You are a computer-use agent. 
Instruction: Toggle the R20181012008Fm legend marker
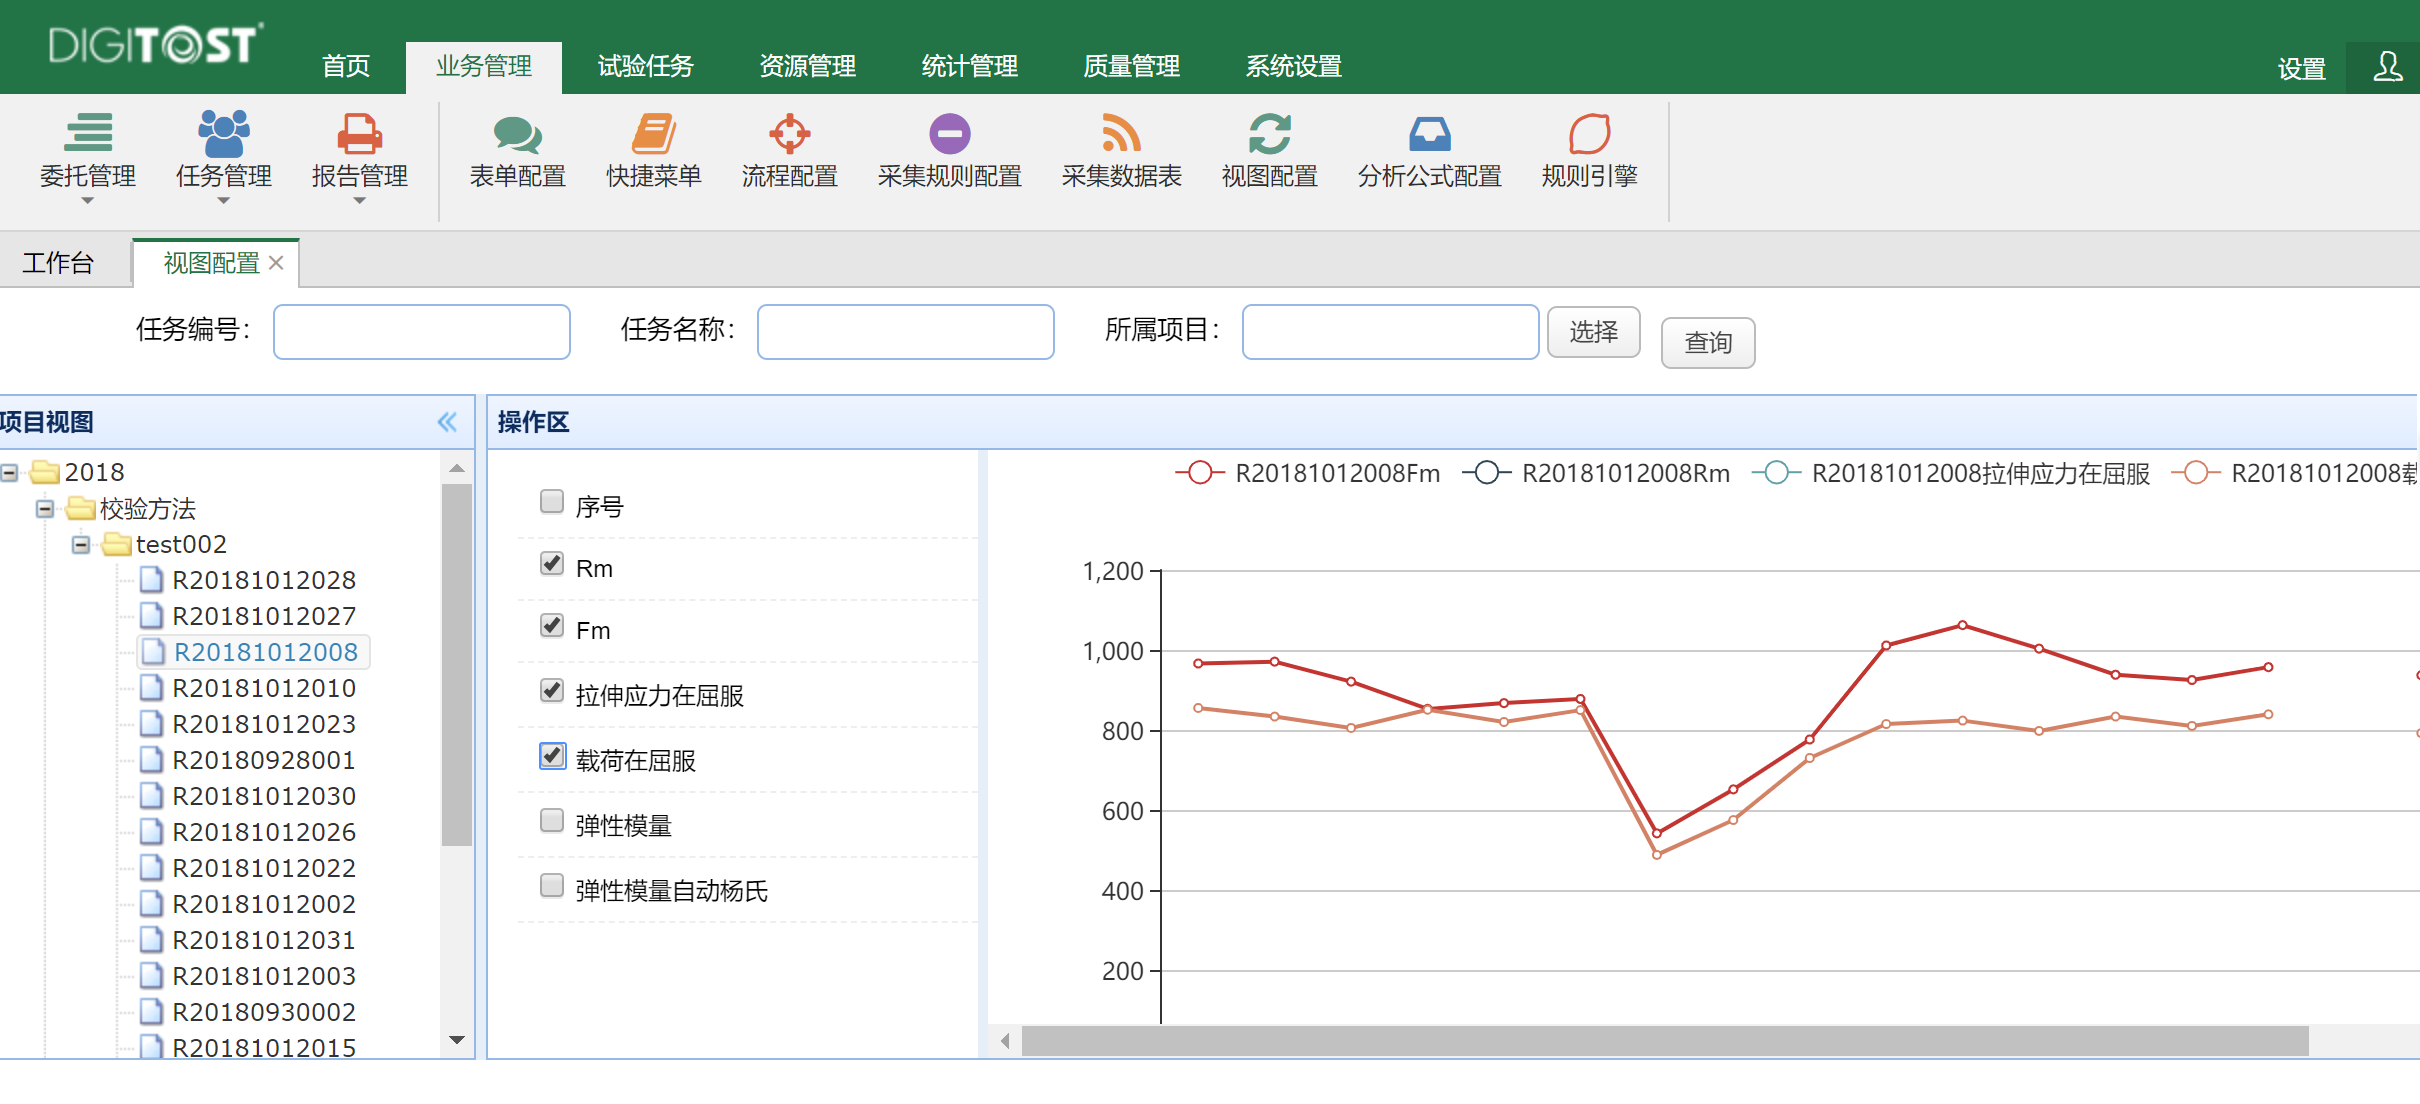[1200, 473]
